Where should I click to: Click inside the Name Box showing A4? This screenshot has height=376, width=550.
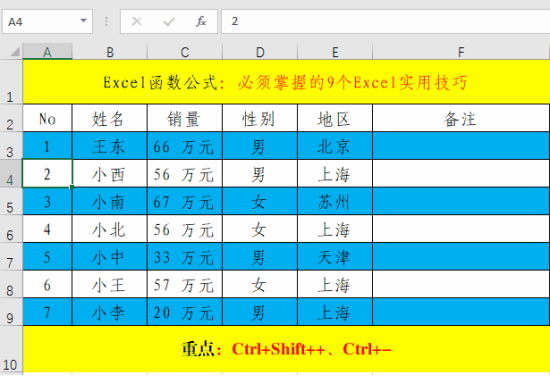tap(41, 22)
